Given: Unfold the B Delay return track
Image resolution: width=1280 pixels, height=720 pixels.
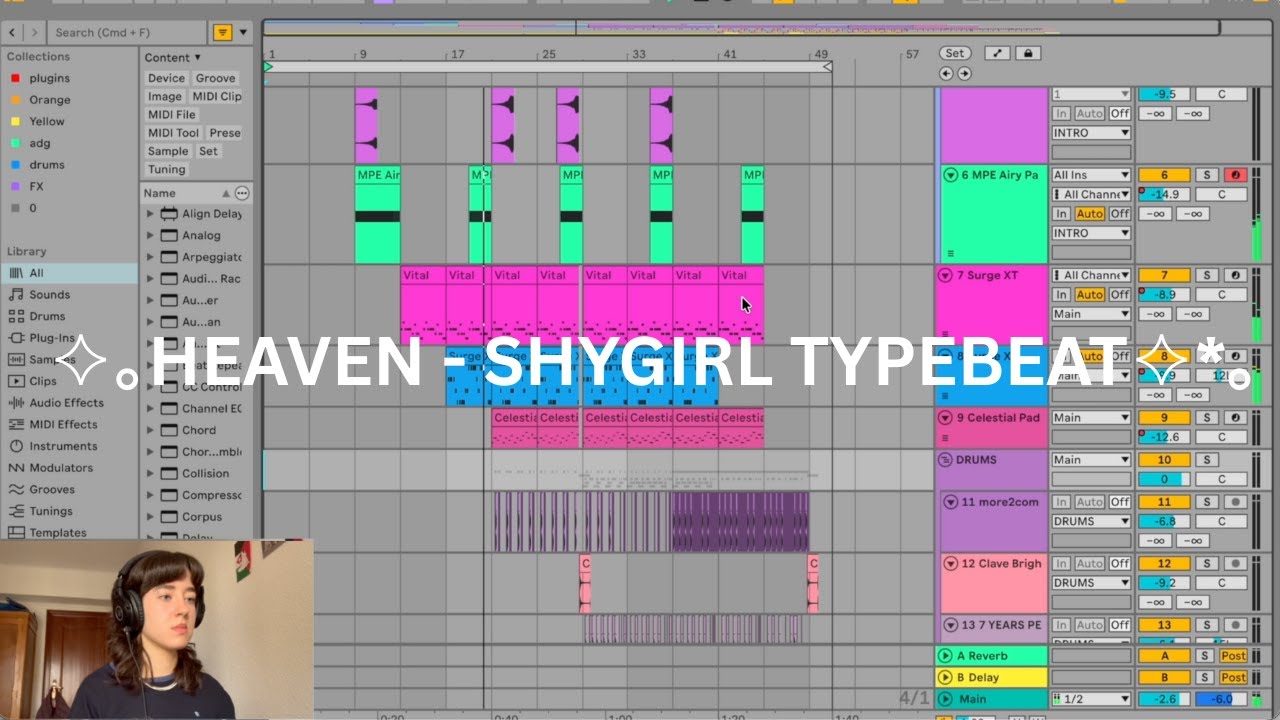Looking at the screenshot, I should (945, 677).
